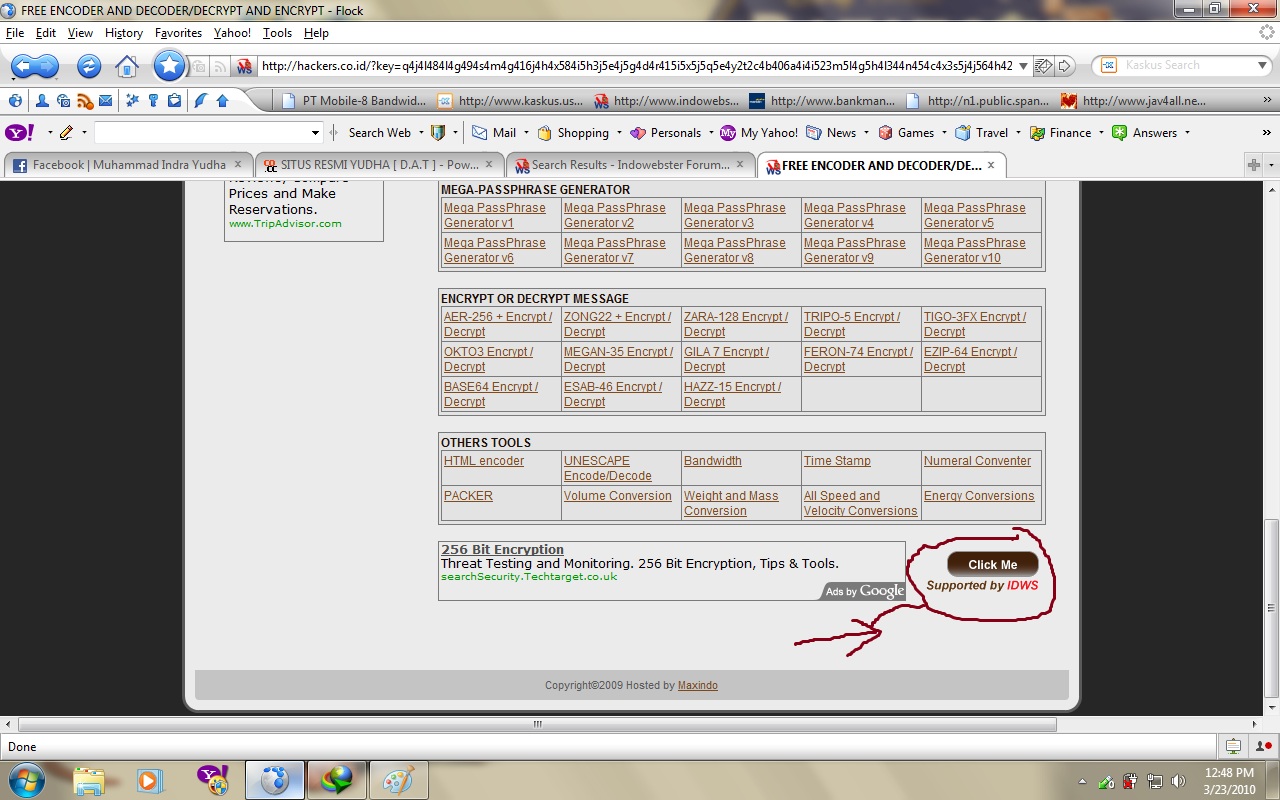Click the blue feather blog editor icon
The image size is (1280, 800).
(x=201, y=101)
